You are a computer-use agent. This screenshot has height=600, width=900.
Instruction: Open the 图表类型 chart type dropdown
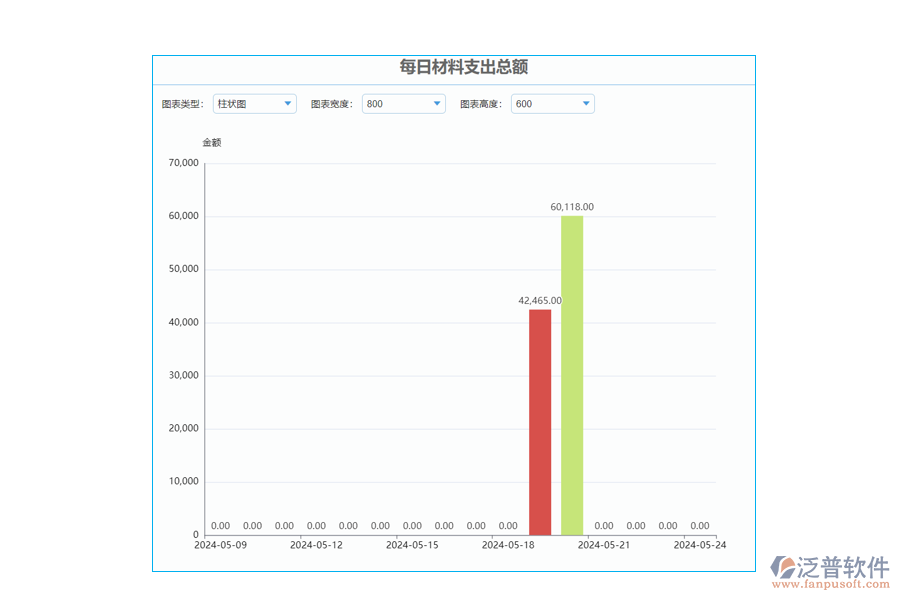click(254, 103)
